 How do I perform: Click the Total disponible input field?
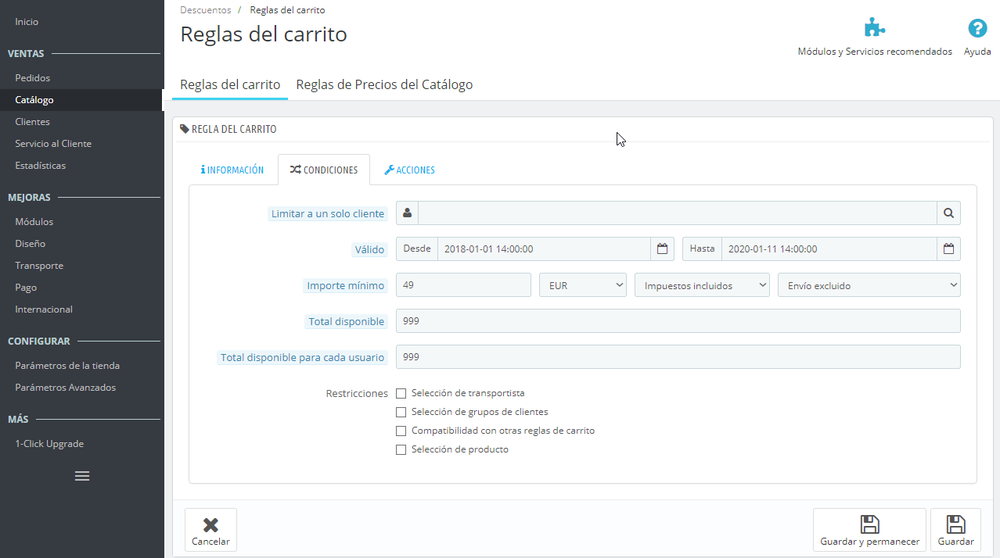678,321
